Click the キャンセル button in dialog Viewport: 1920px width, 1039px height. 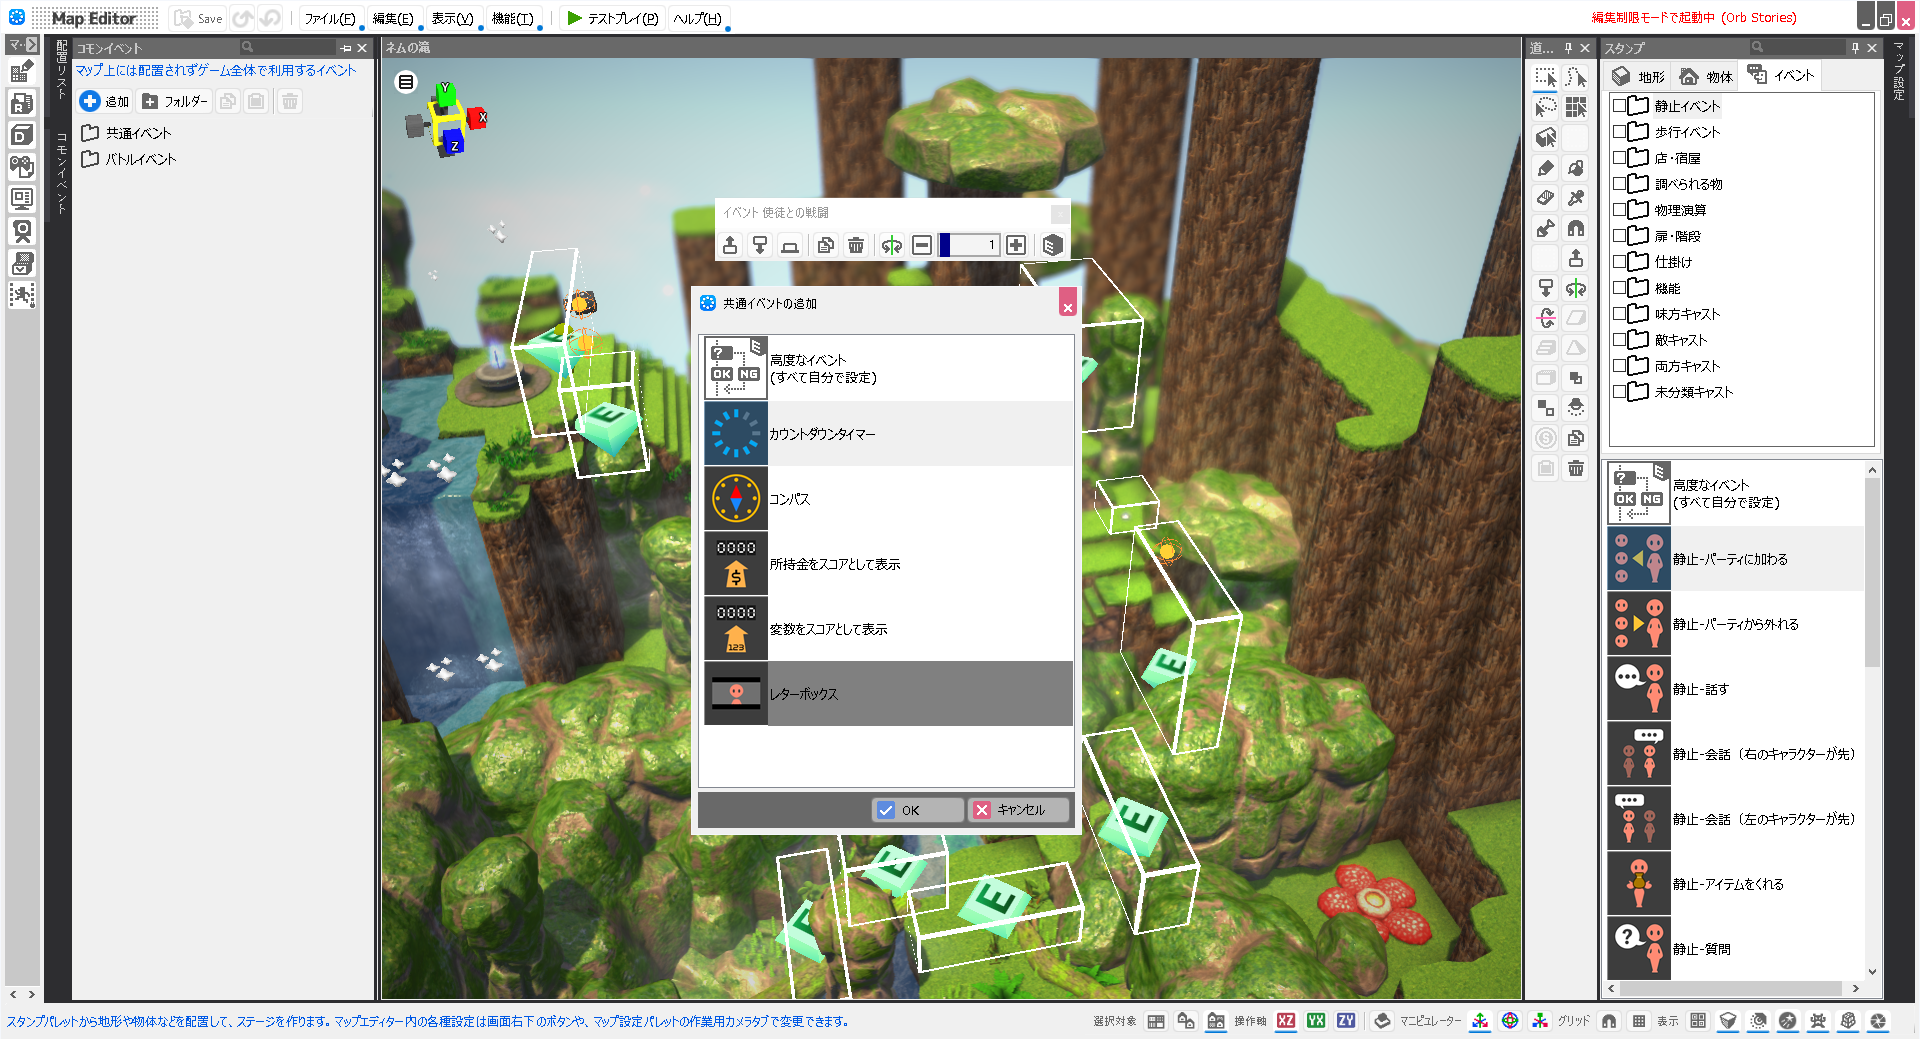point(1018,810)
